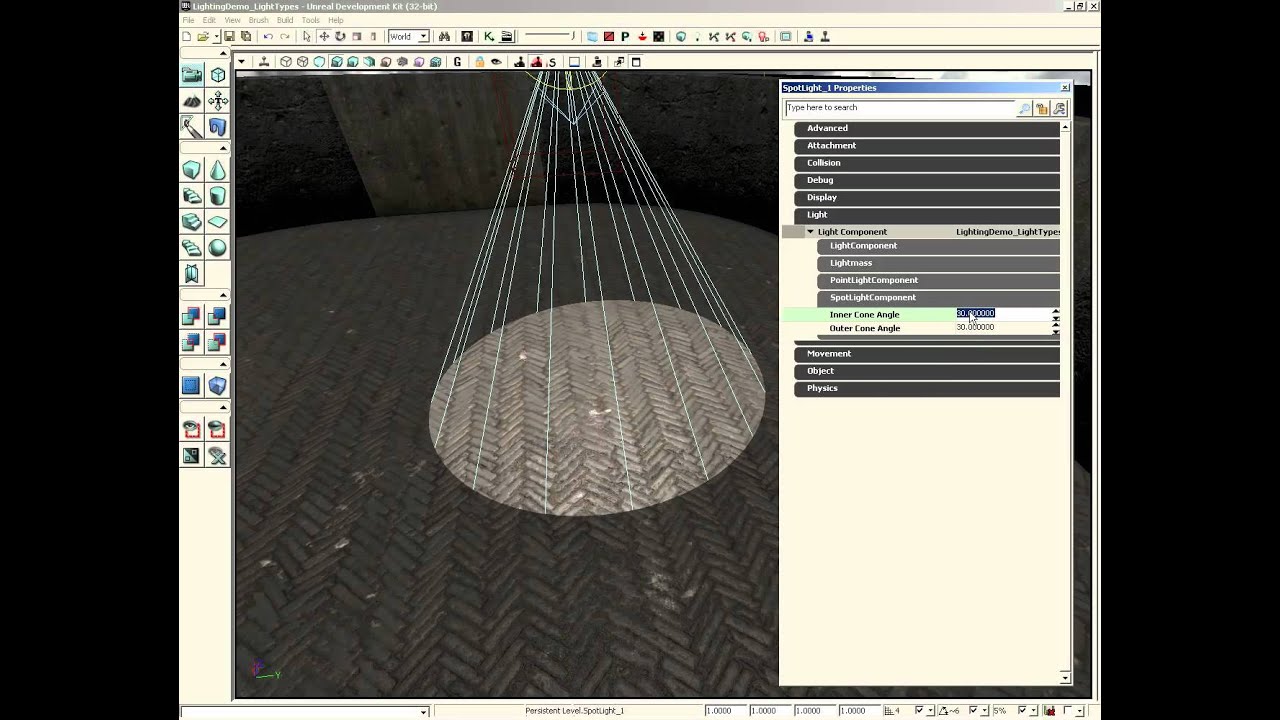The image size is (1280, 720).
Task: Click the properties panel vertical scrollbar
Action: [1065, 402]
